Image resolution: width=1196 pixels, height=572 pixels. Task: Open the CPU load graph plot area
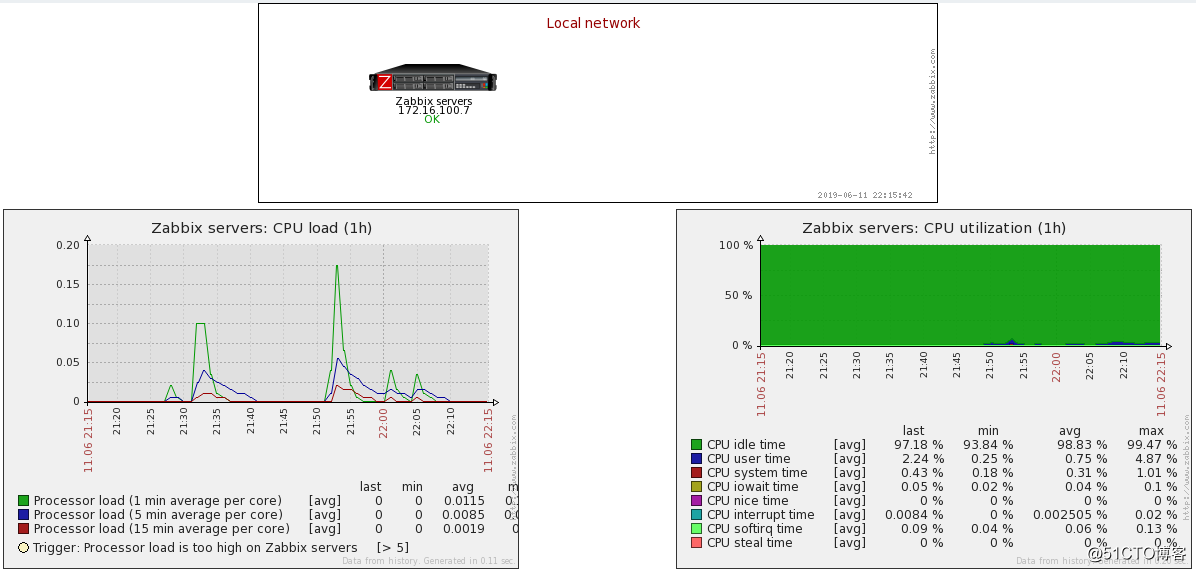(288, 323)
